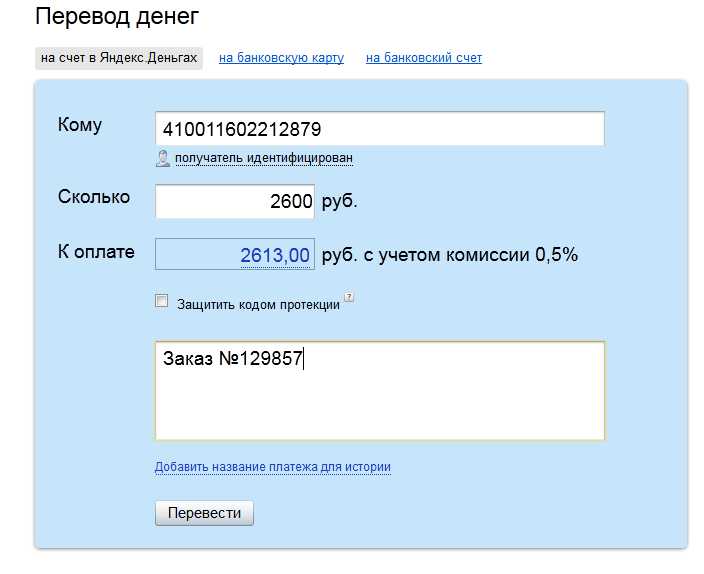Click the 'руб.' label beside the 2600 amount
Image resolution: width=704 pixels, height=574 pixels.
click(339, 201)
